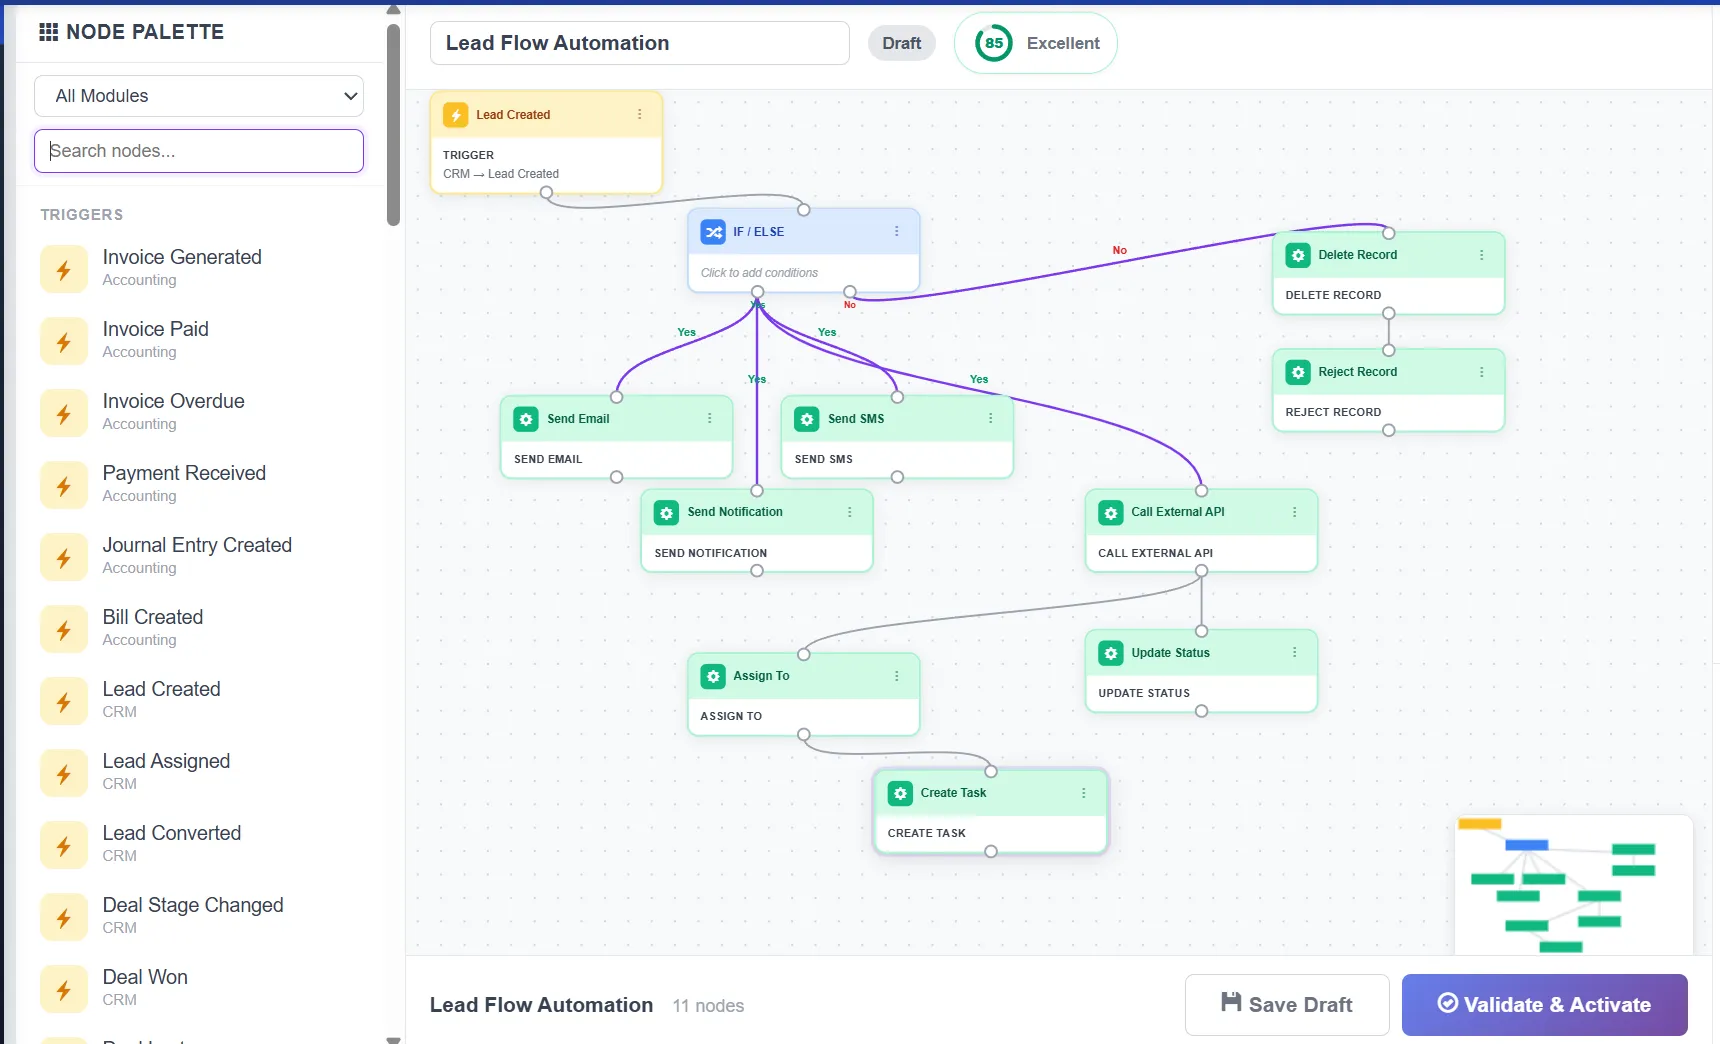Click the Save Draft button
The width and height of the screenshot is (1720, 1044).
coord(1286,1004)
